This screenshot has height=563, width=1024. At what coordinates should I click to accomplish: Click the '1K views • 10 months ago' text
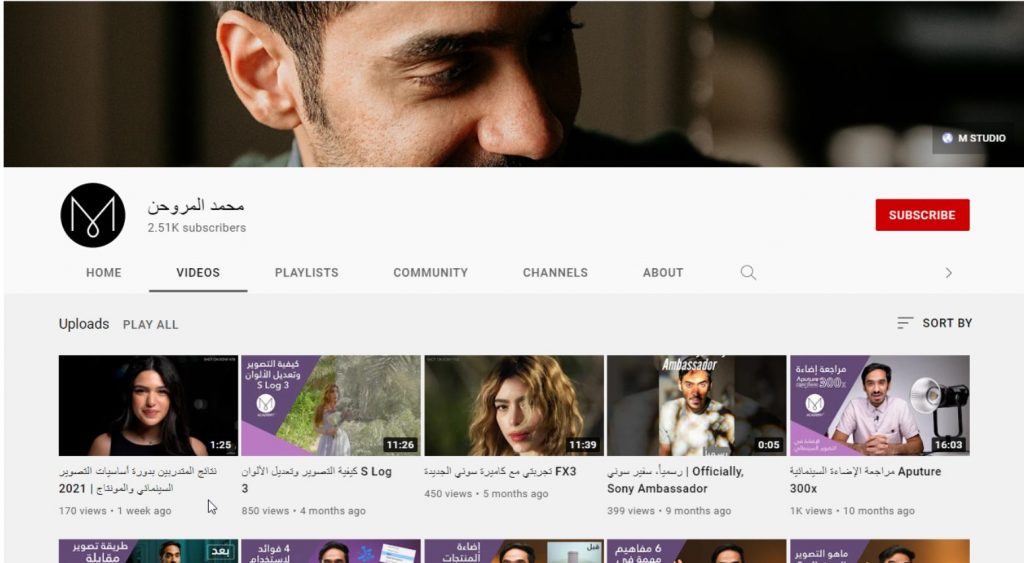tap(852, 511)
